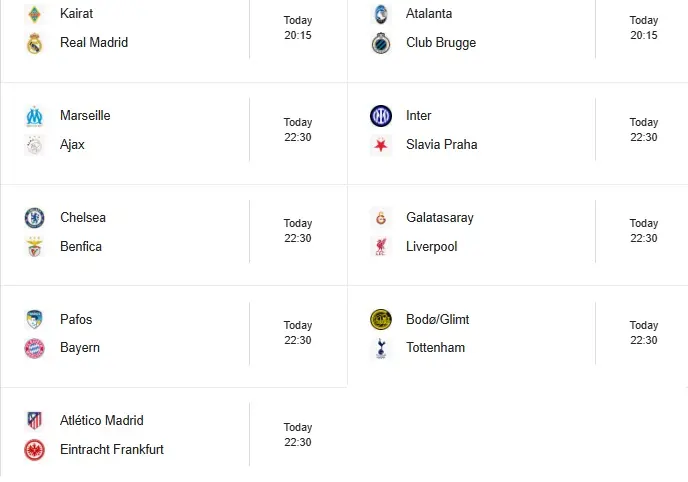Click the Atlético Madrid club crest
688x482 pixels.
[x=35, y=421]
